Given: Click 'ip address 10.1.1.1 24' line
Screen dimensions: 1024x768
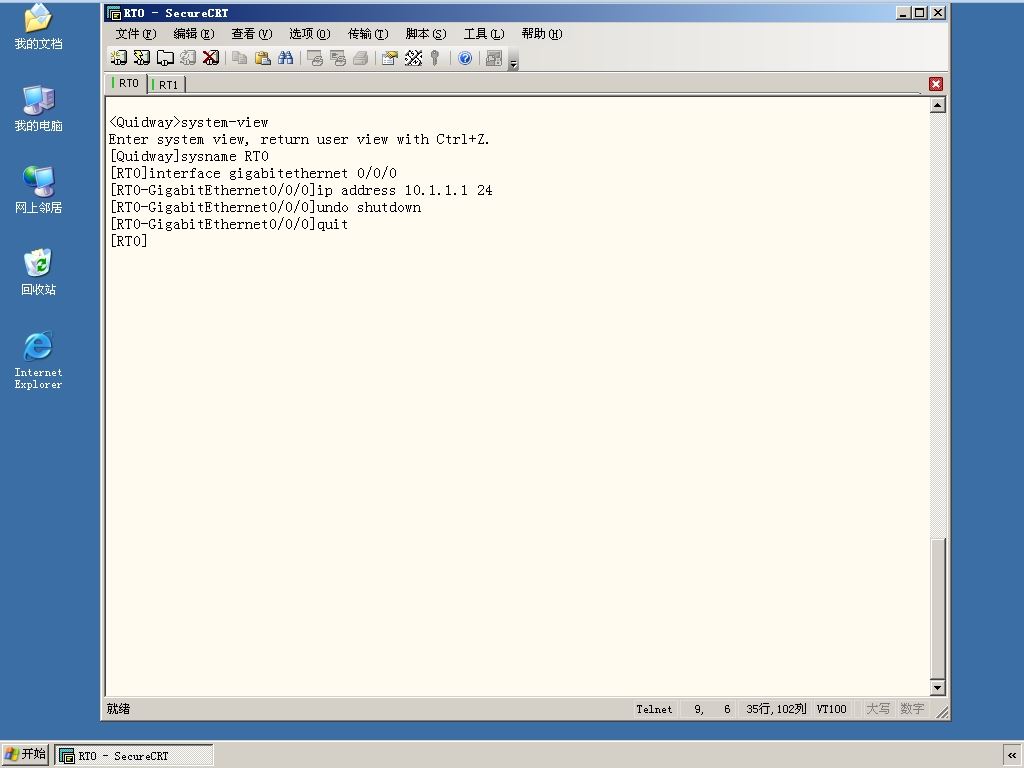Looking at the screenshot, I should 301,190.
